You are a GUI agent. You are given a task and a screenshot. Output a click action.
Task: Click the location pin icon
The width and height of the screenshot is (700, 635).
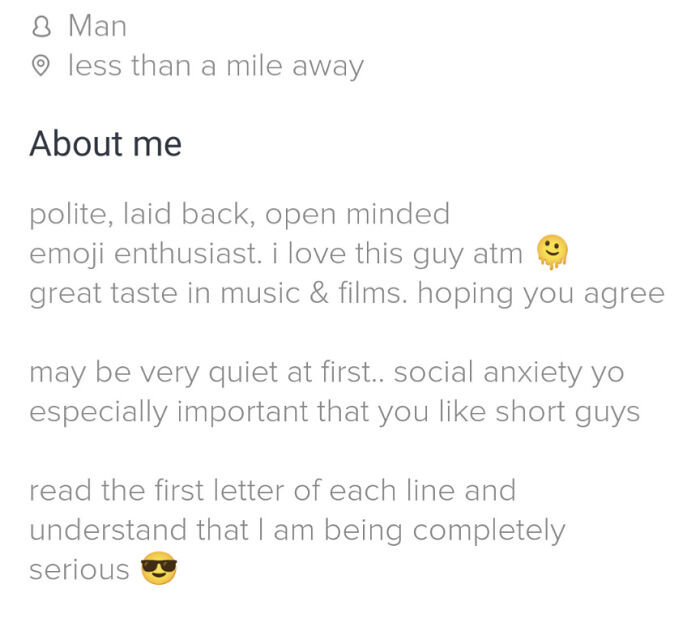(41, 67)
